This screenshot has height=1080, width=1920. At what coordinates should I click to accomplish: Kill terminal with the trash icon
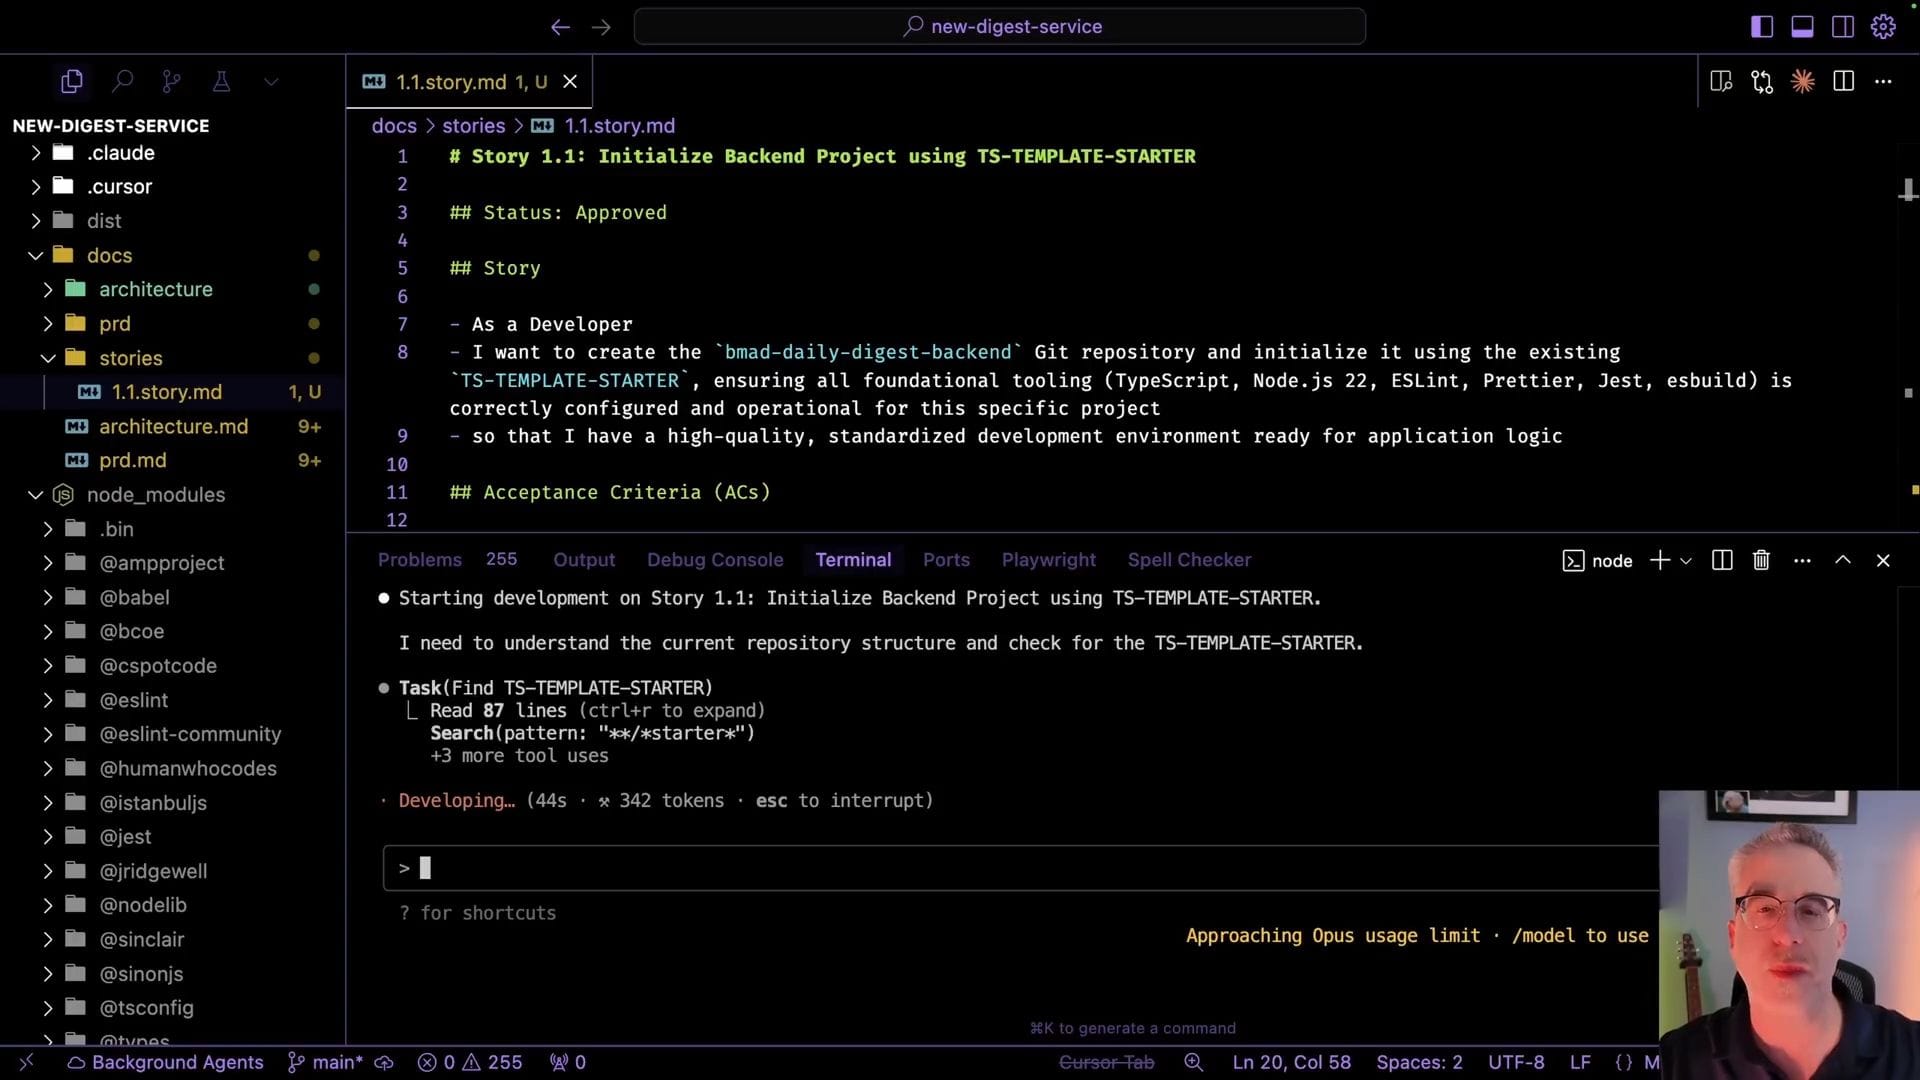tap(1761, 560)
